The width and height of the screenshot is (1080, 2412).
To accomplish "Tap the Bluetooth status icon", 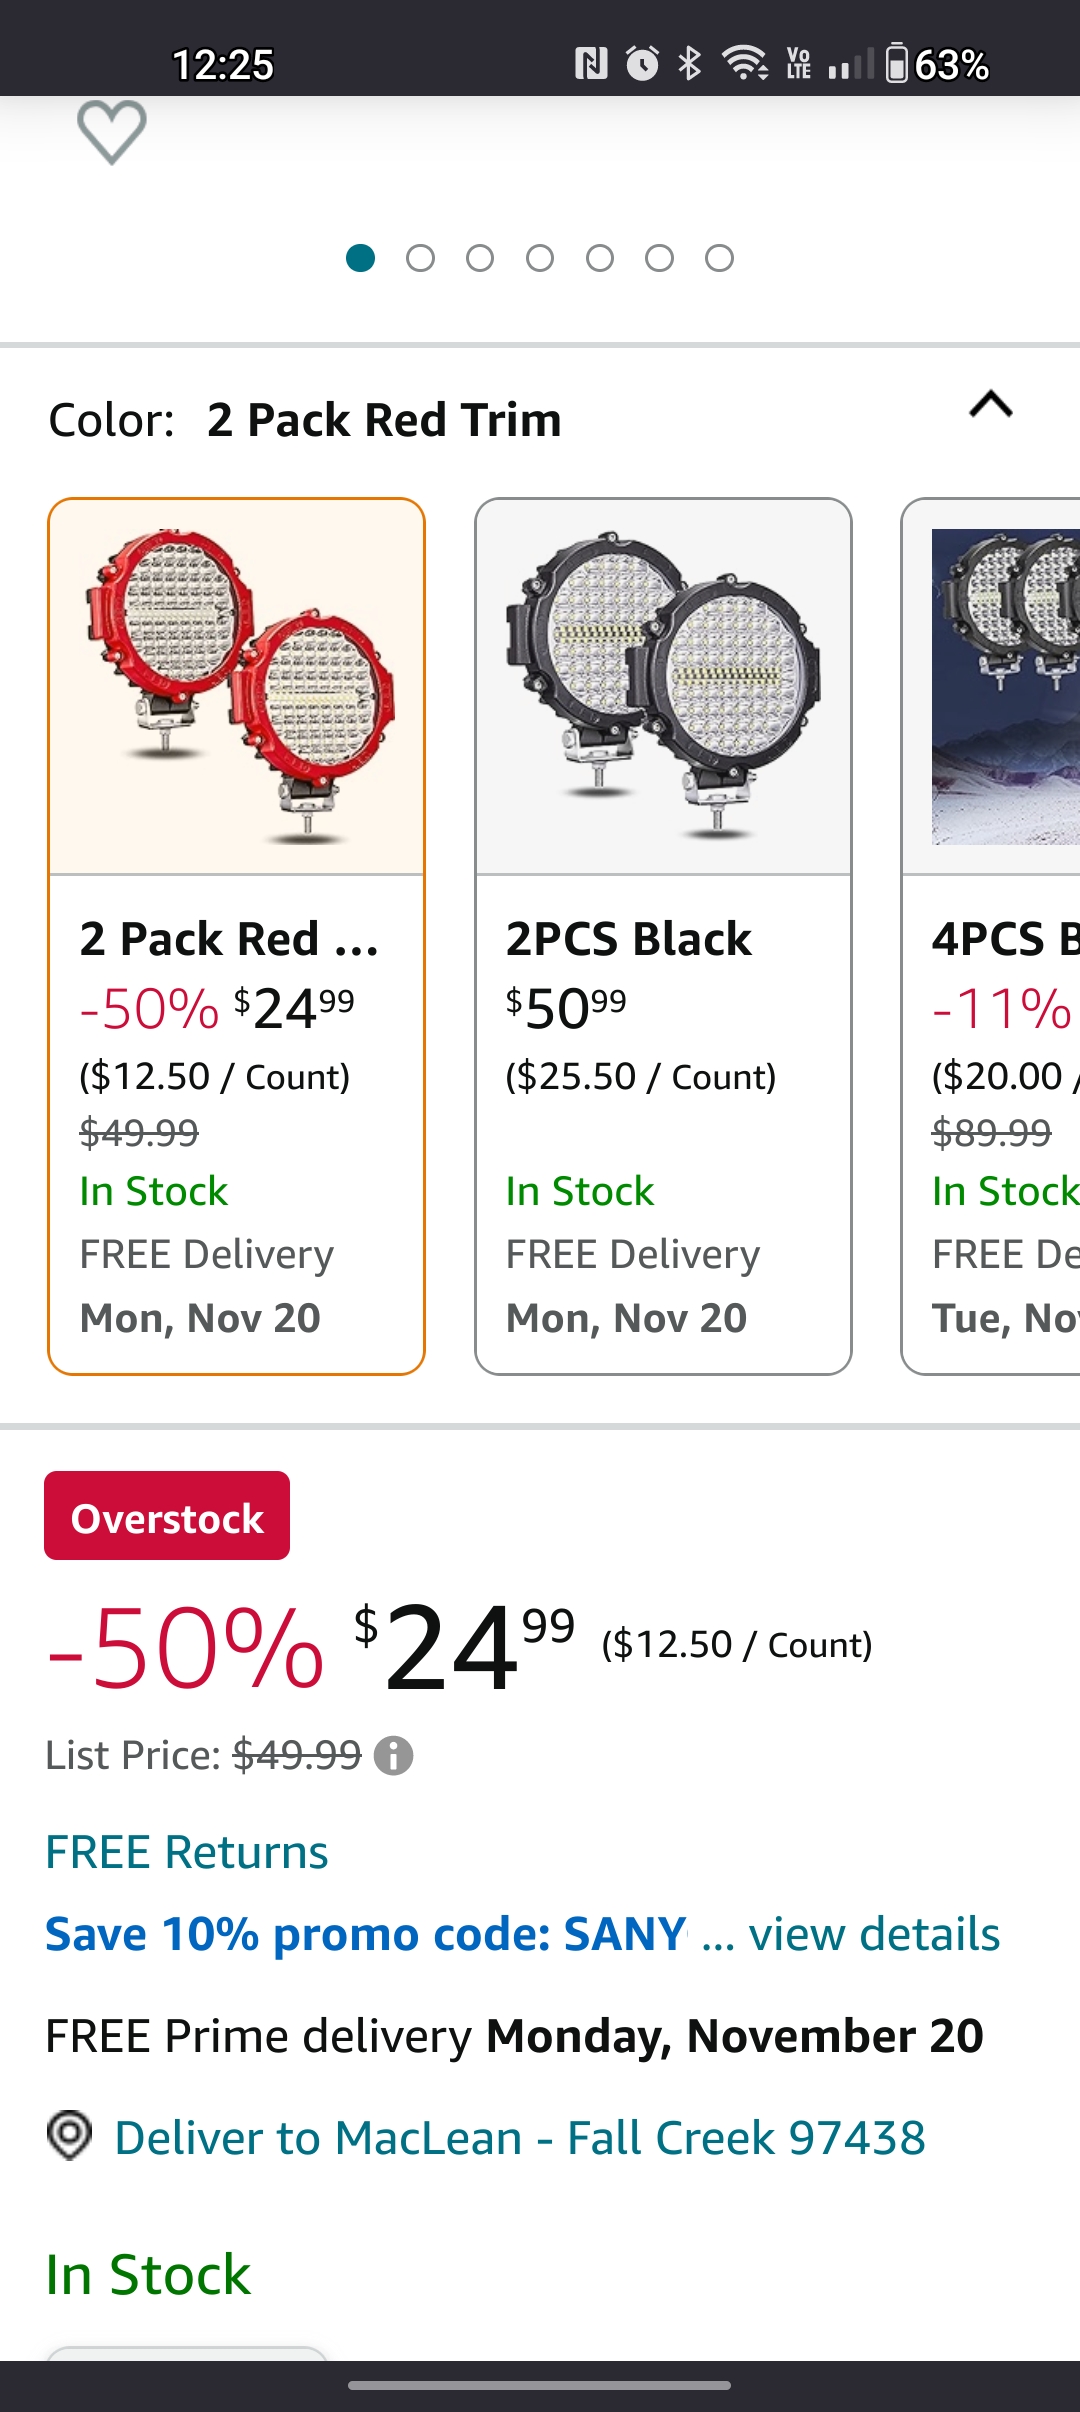I will pyautogui.click(x=690, y=64).
